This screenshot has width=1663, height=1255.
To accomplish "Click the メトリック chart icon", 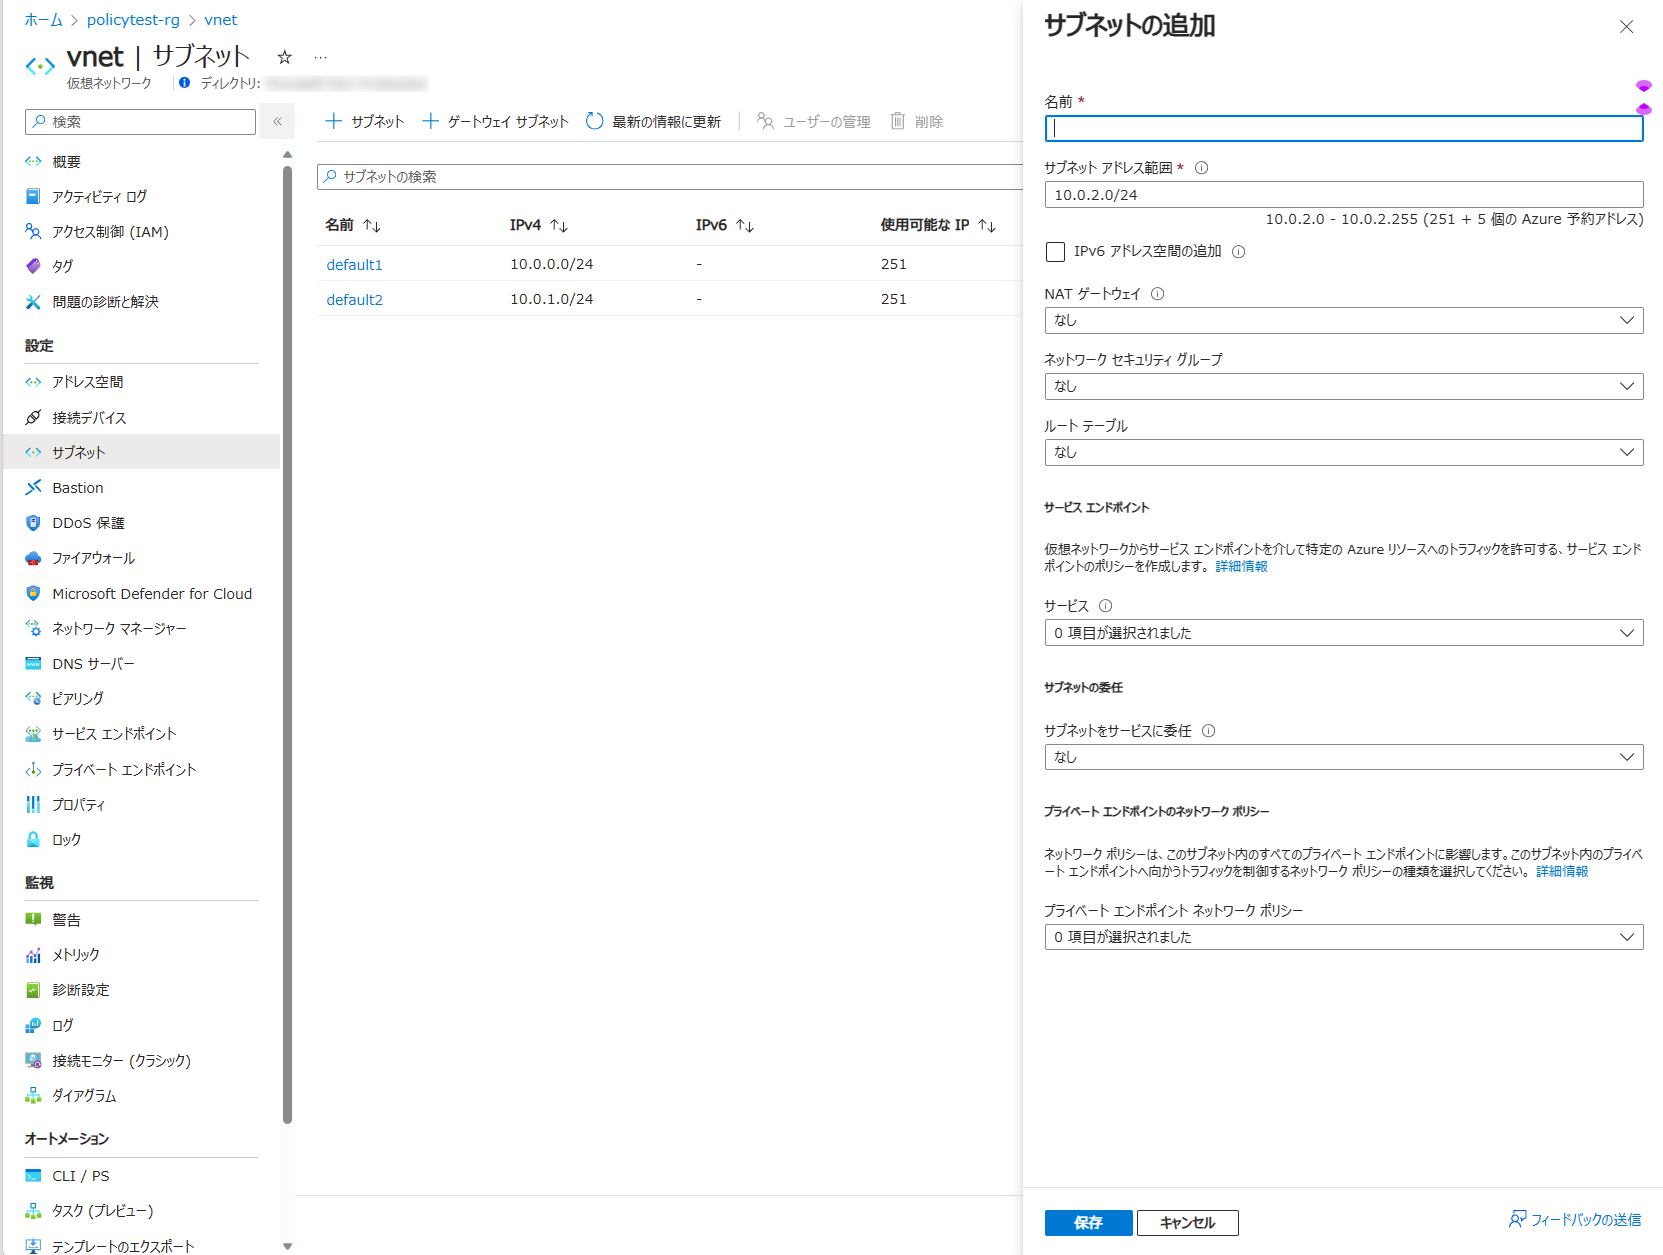I will [33, 955].
